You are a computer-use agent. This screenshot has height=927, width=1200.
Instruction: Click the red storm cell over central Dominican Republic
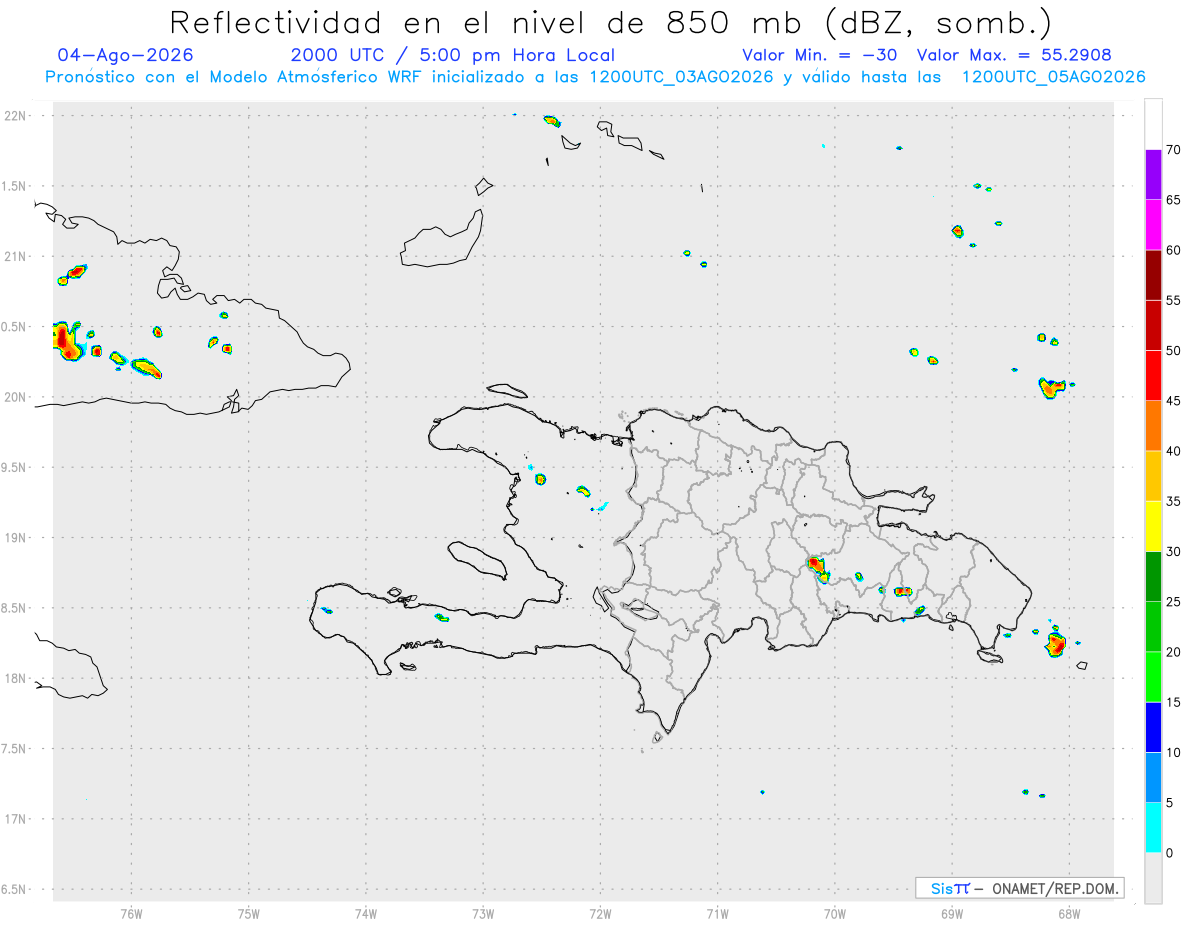pos(817,568)
